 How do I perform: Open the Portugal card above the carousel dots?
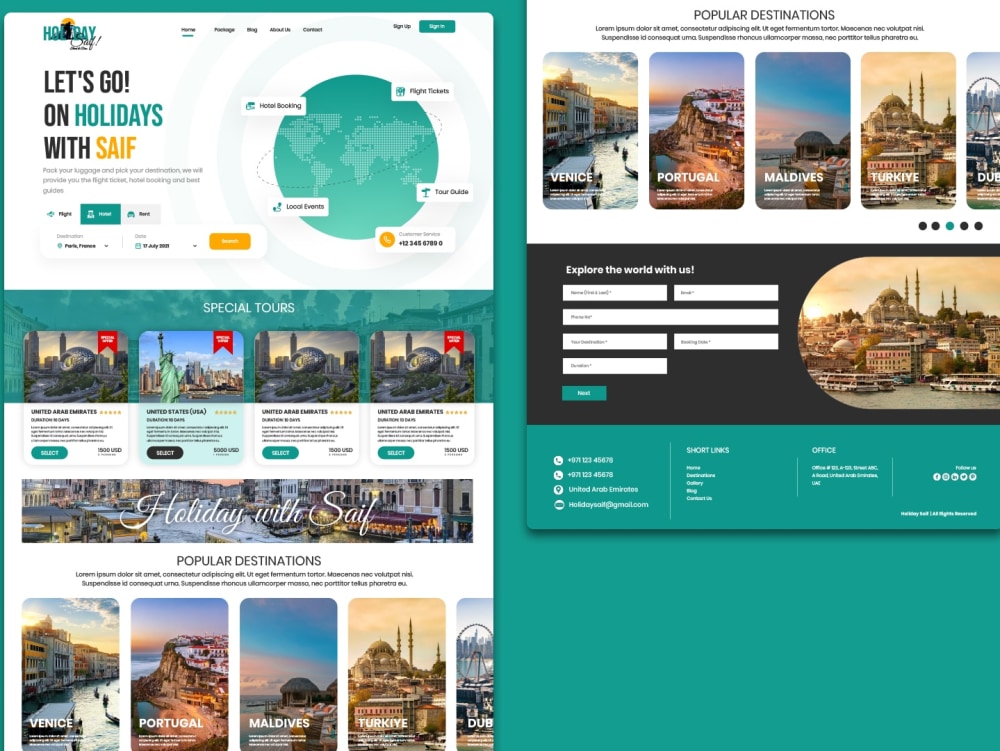click(696, 131)
